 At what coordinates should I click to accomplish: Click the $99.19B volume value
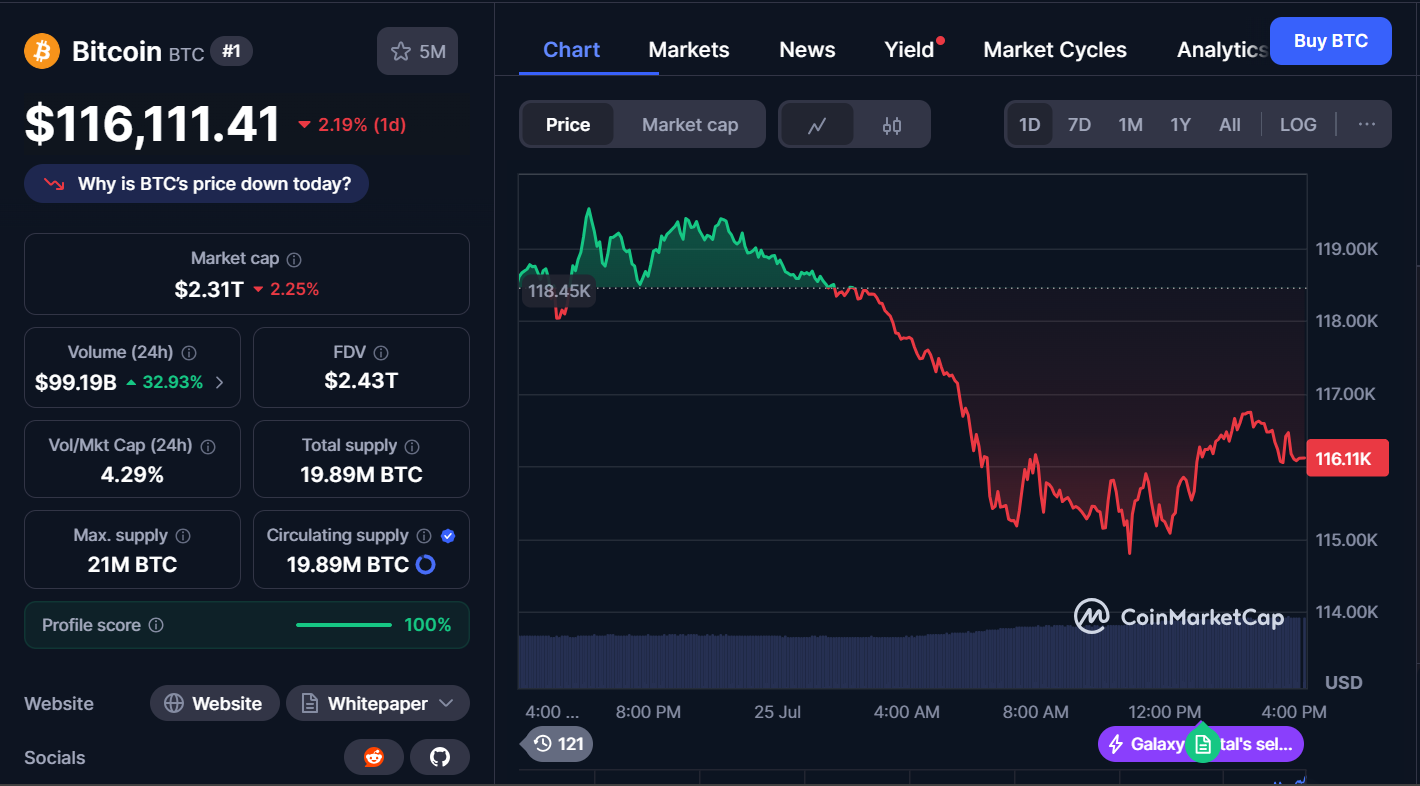pyautogui.click(x=76, y=382)
